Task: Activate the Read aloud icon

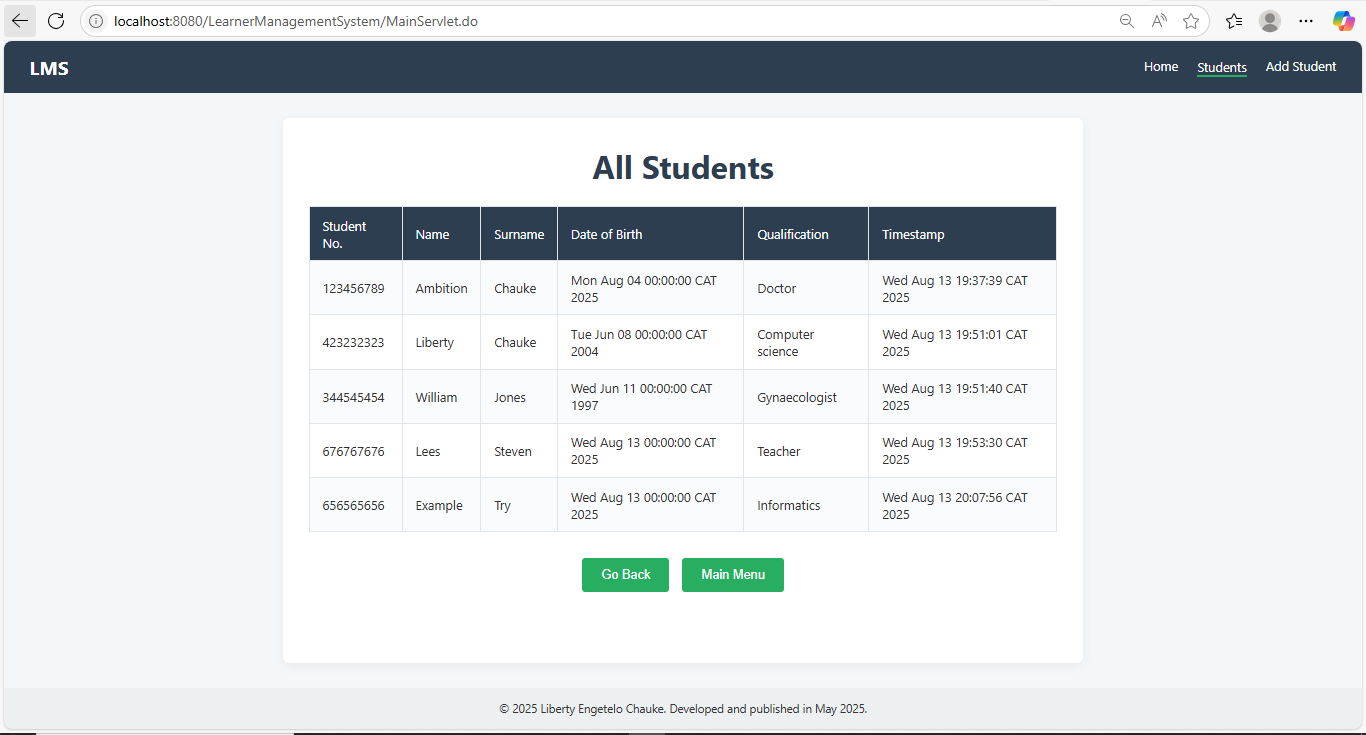Action: (1159, 21)
